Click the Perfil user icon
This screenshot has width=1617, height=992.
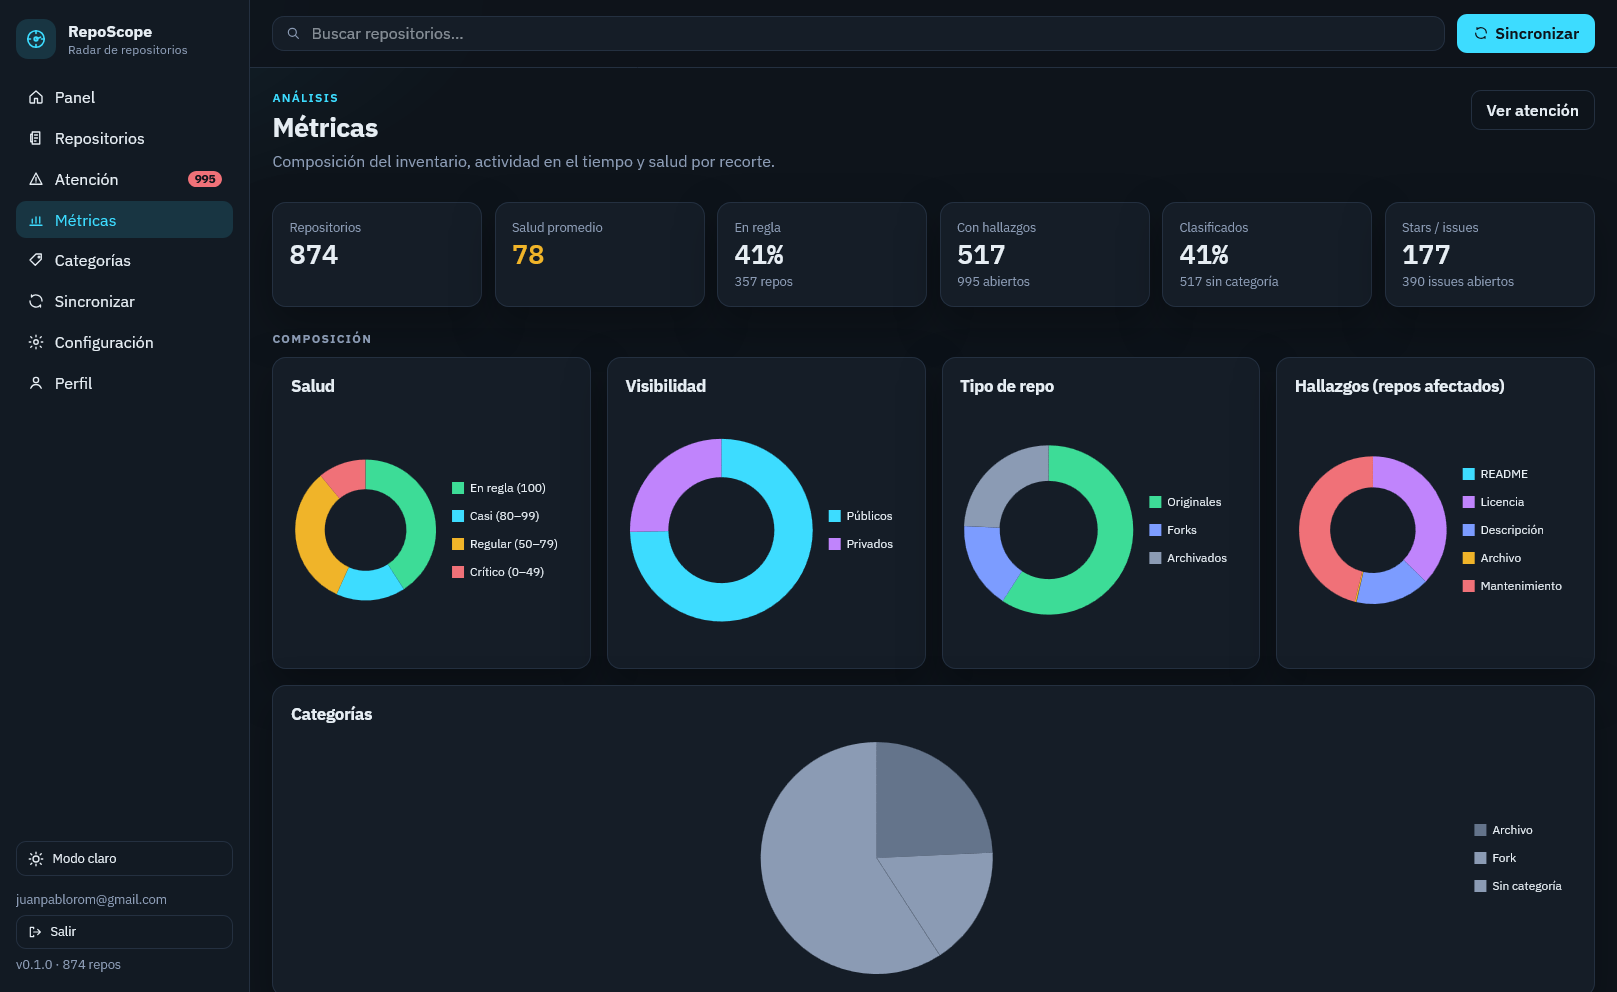[36, 384]
